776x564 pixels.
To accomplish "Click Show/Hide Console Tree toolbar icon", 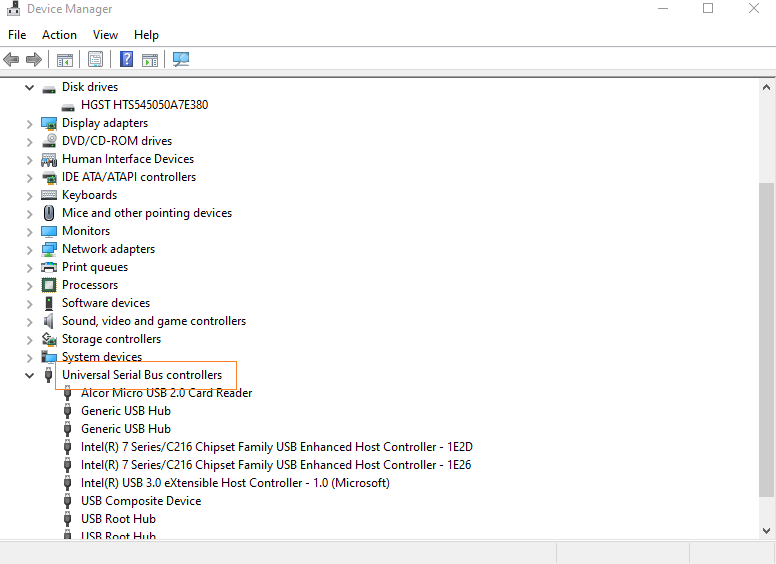I will tap(65, 60).
